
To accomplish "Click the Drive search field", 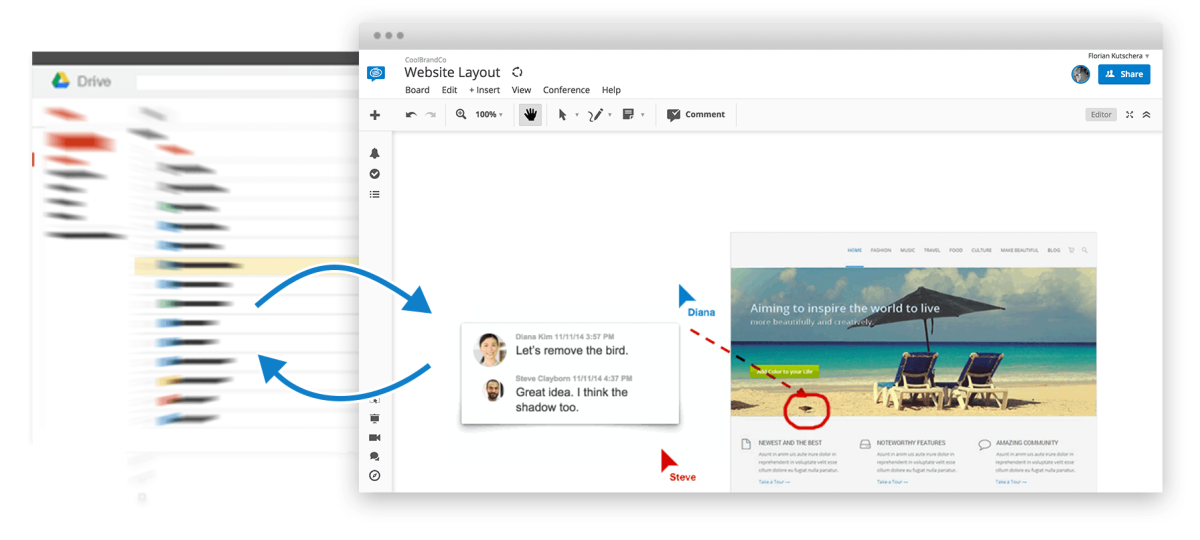I will [x=245, y=82].
